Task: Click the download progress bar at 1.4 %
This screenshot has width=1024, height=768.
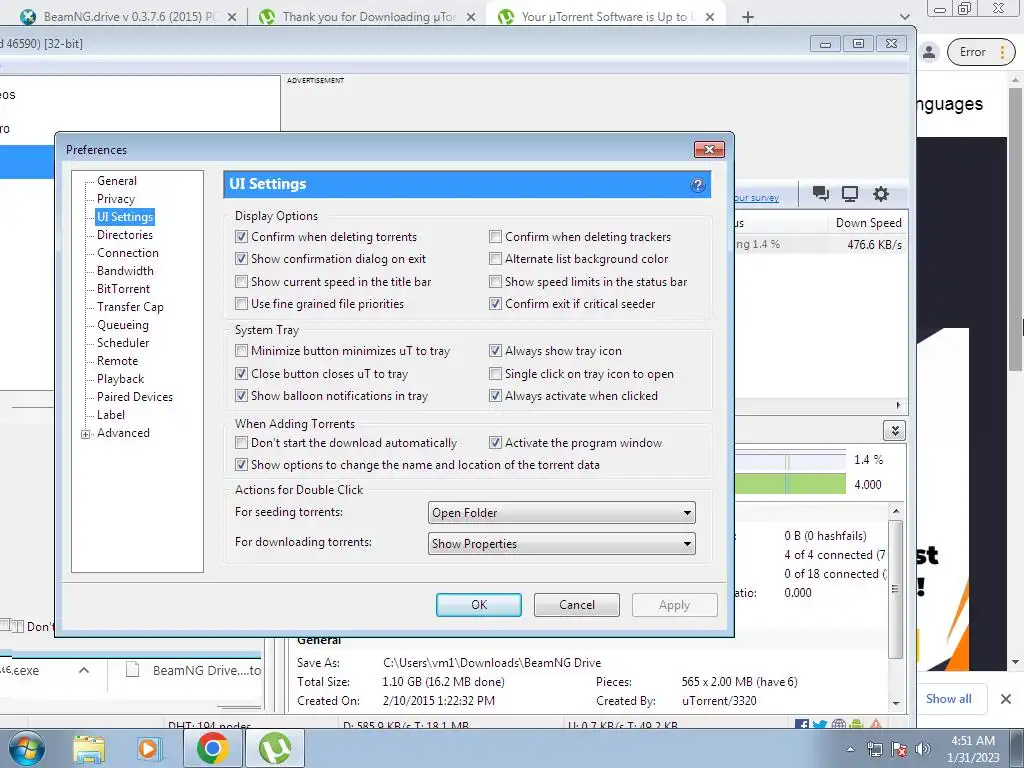Action: [x=790, y=461]
